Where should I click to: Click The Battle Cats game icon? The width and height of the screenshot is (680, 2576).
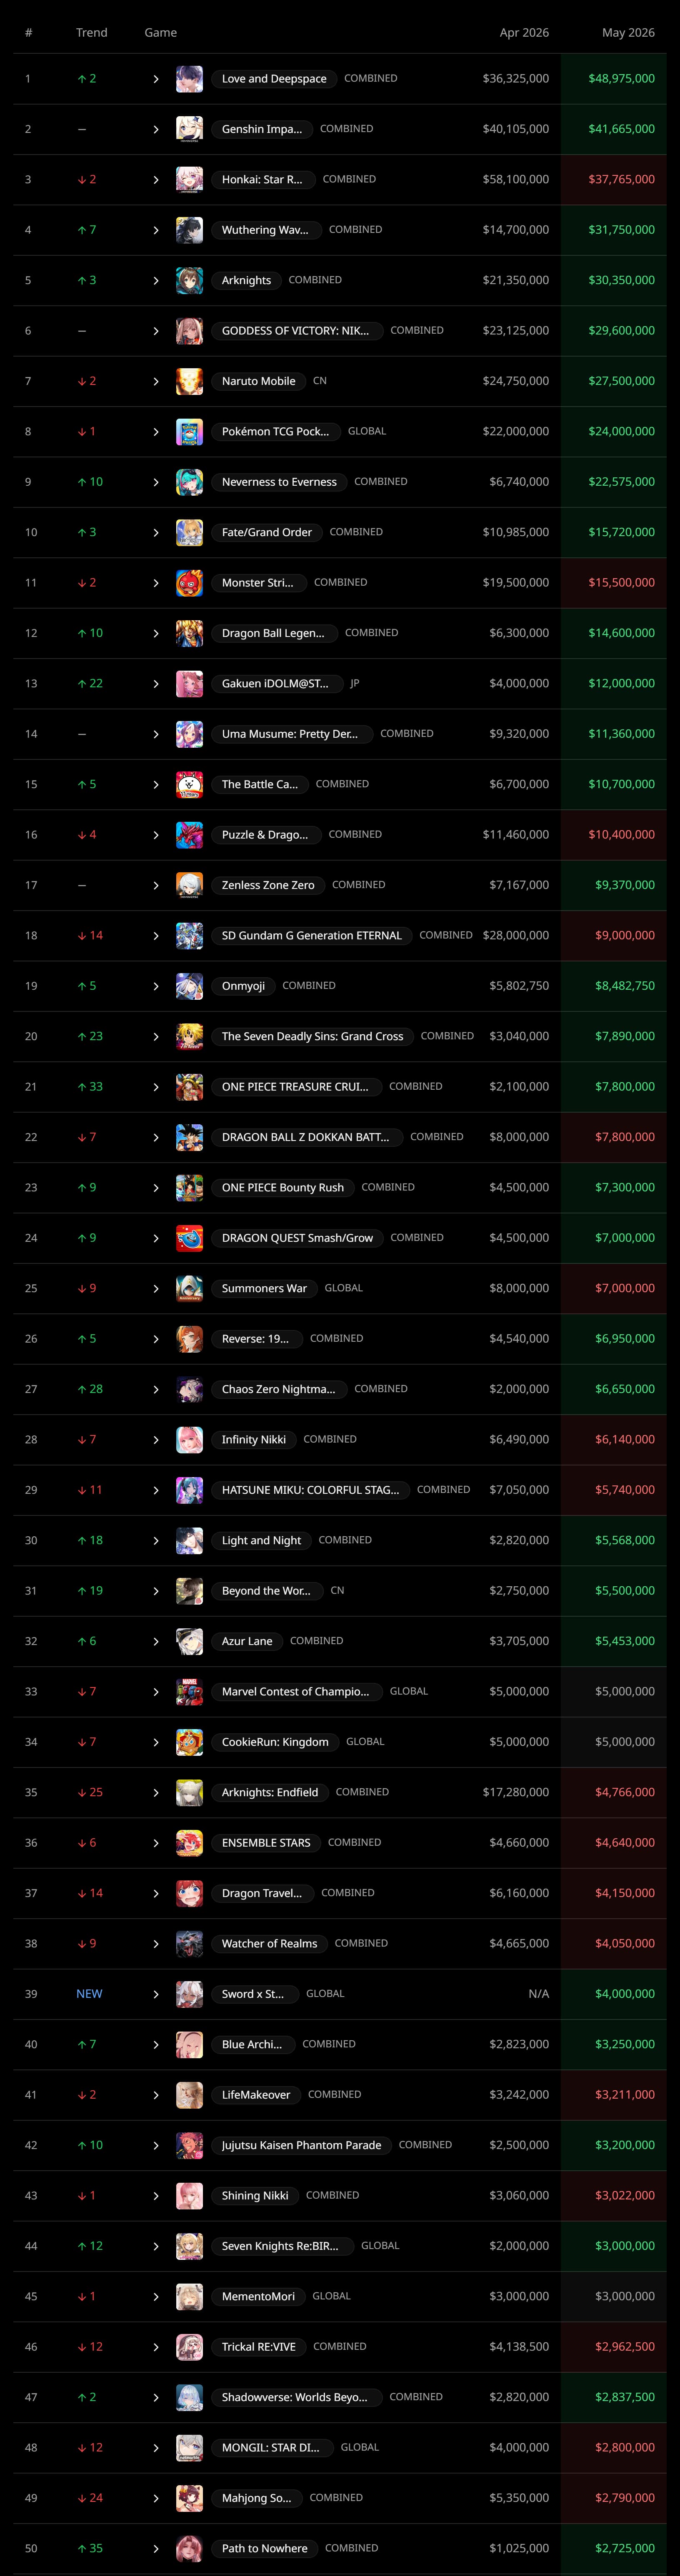(189, 784)
